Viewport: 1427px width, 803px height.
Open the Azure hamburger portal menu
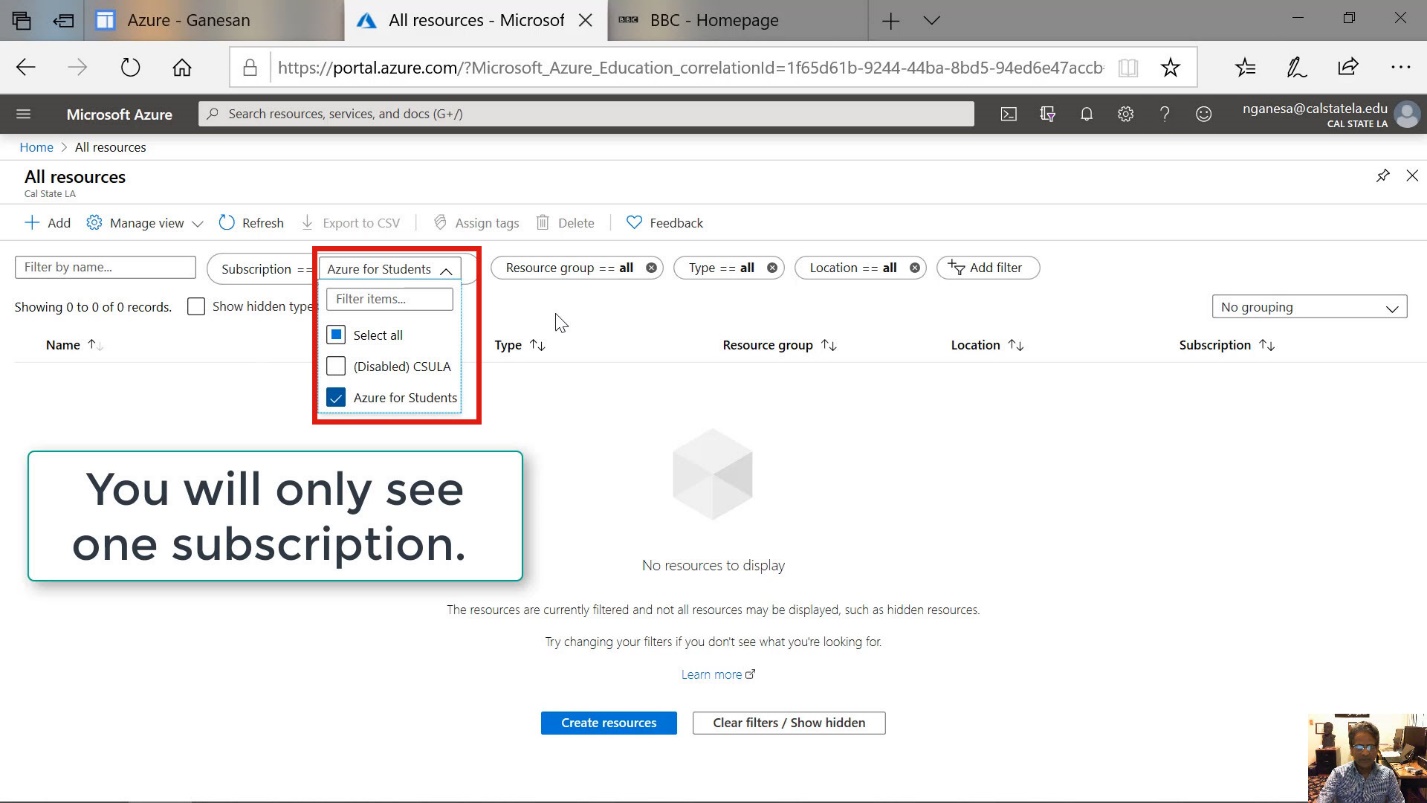24,114
